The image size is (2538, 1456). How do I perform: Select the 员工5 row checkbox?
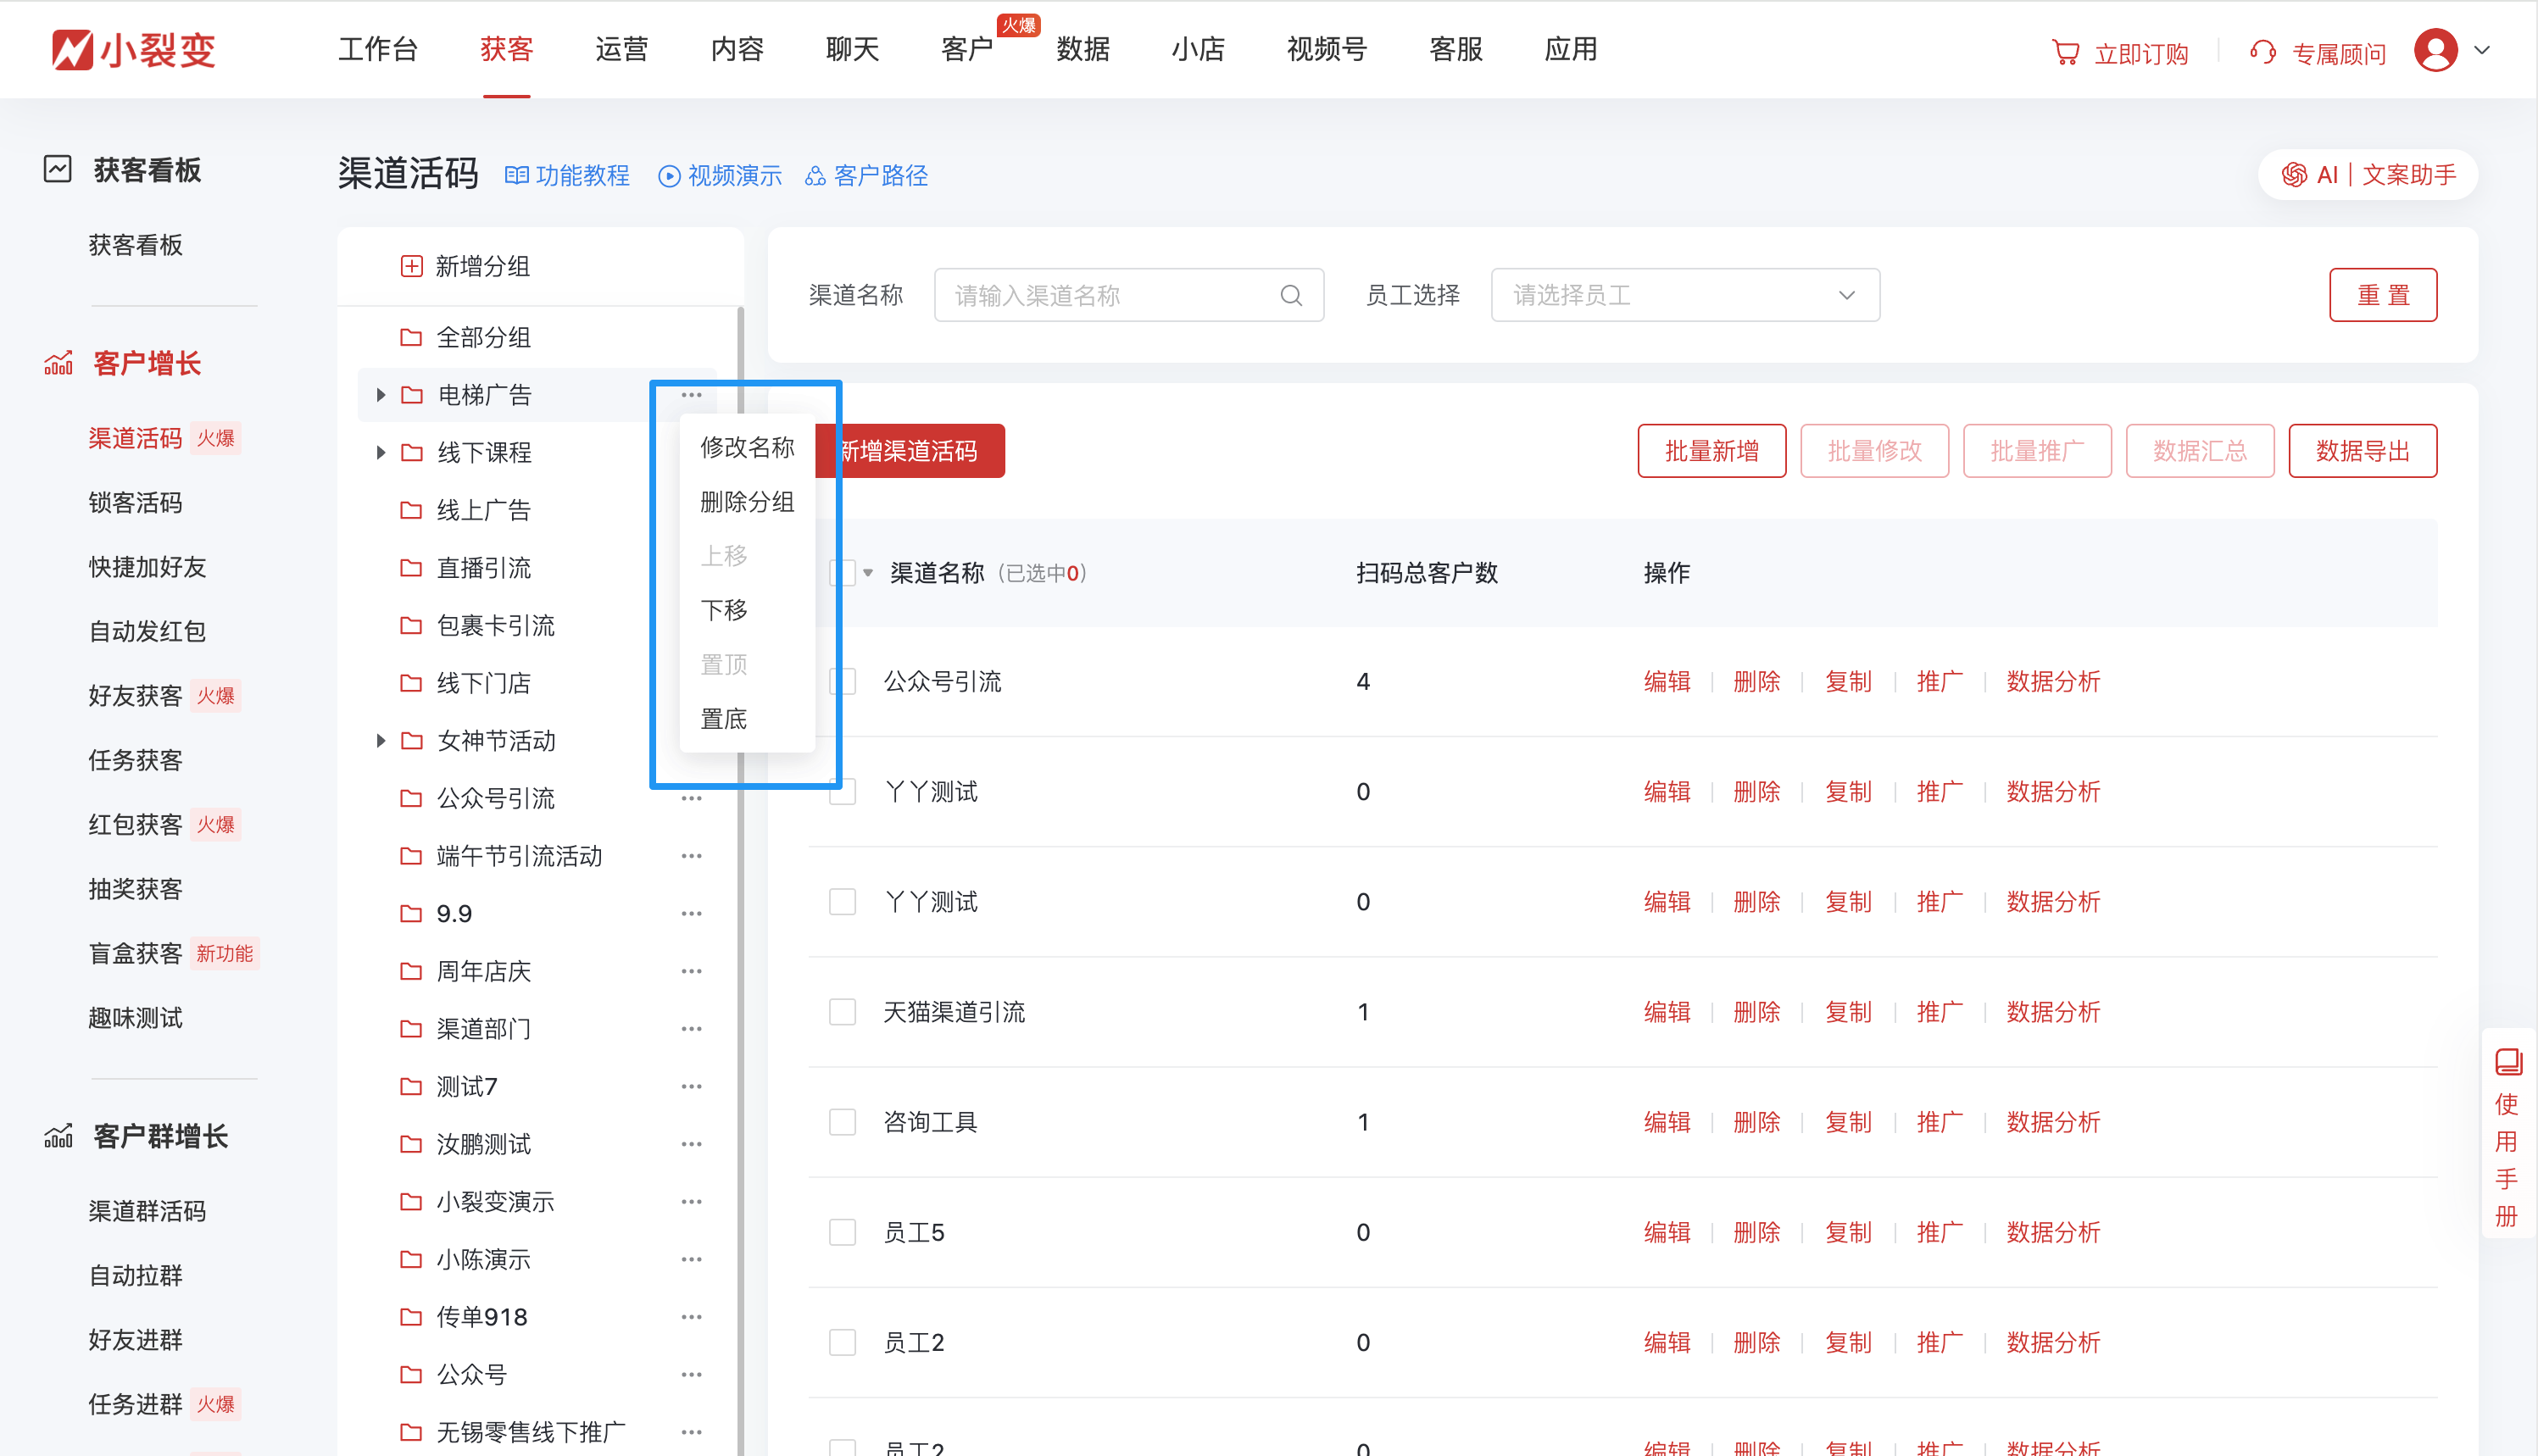[842, 1232]
